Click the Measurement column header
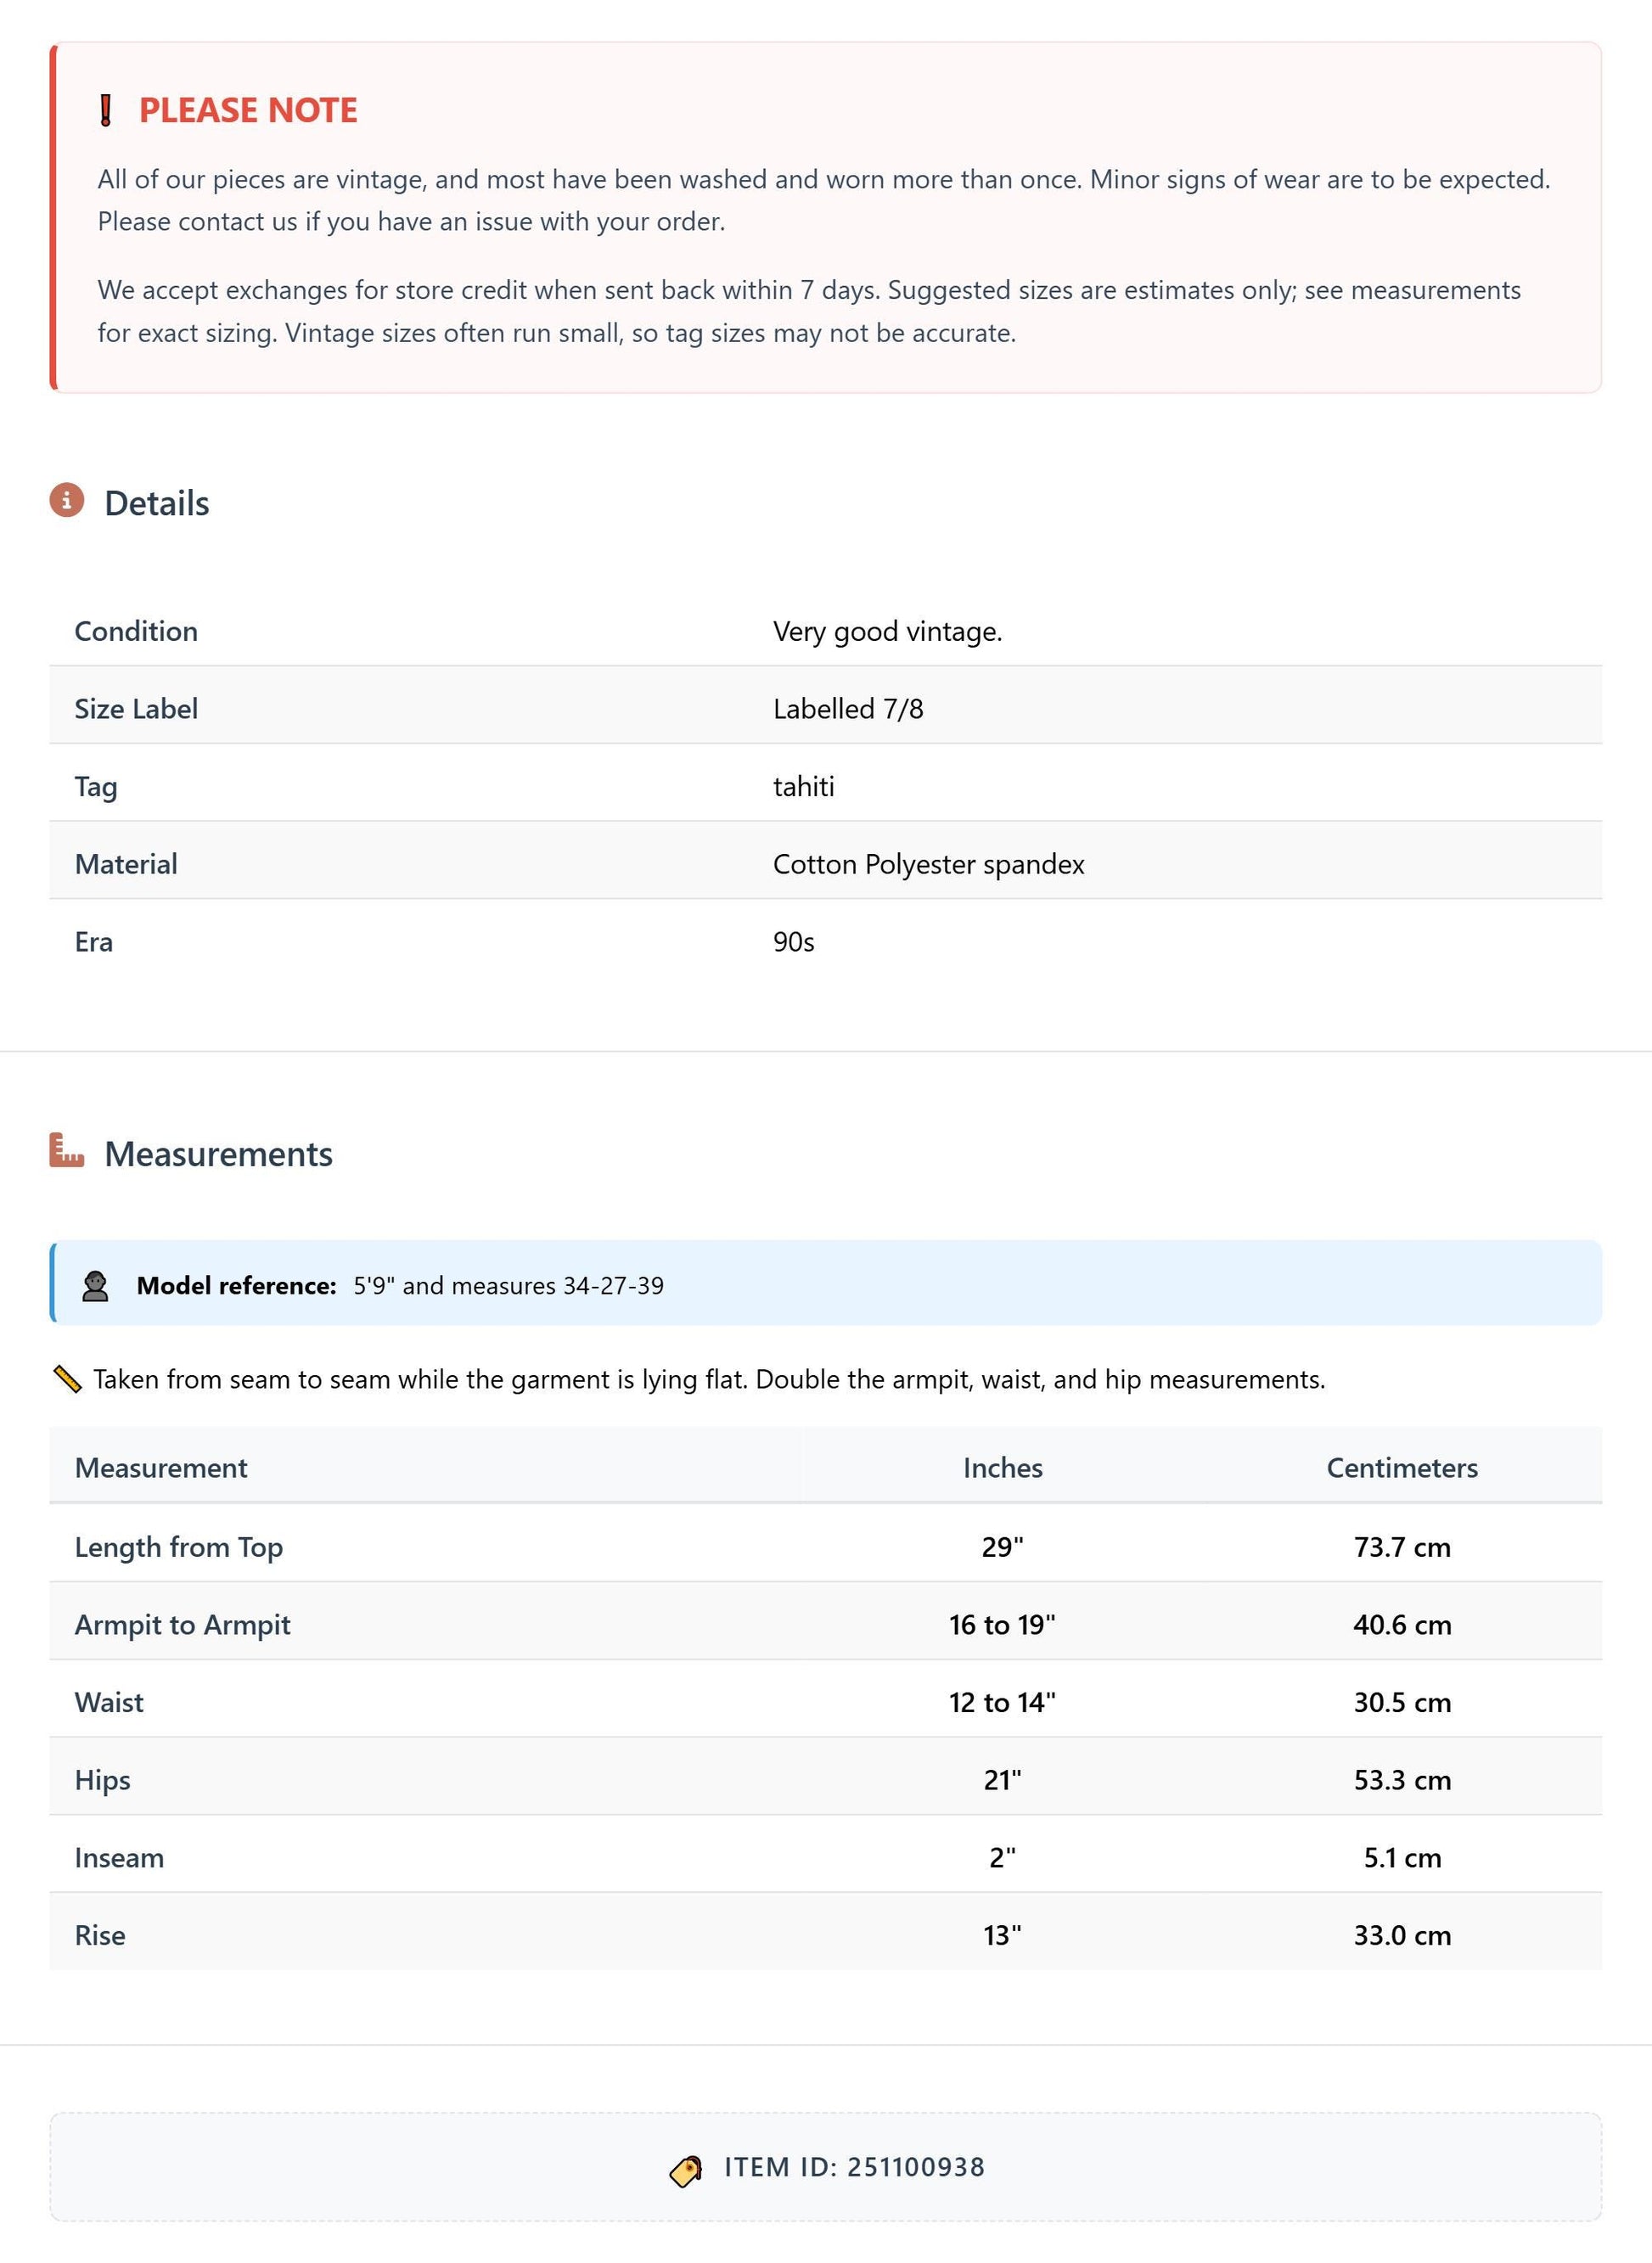Screen dimensions: 1652x2263 point(161,1468)
